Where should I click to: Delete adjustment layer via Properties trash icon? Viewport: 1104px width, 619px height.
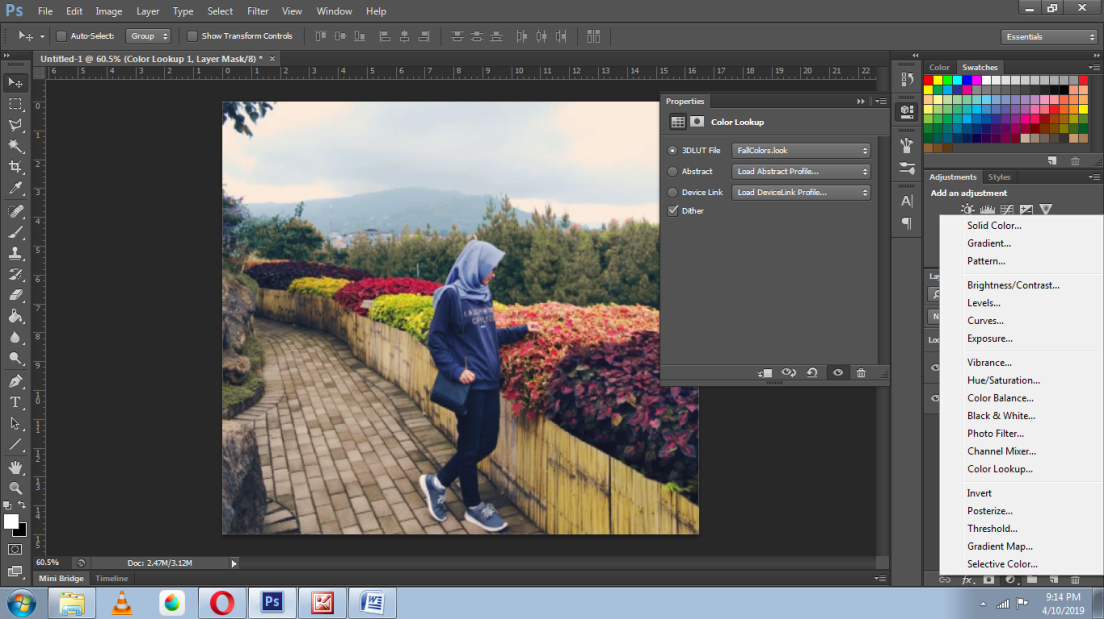point(861,373)
